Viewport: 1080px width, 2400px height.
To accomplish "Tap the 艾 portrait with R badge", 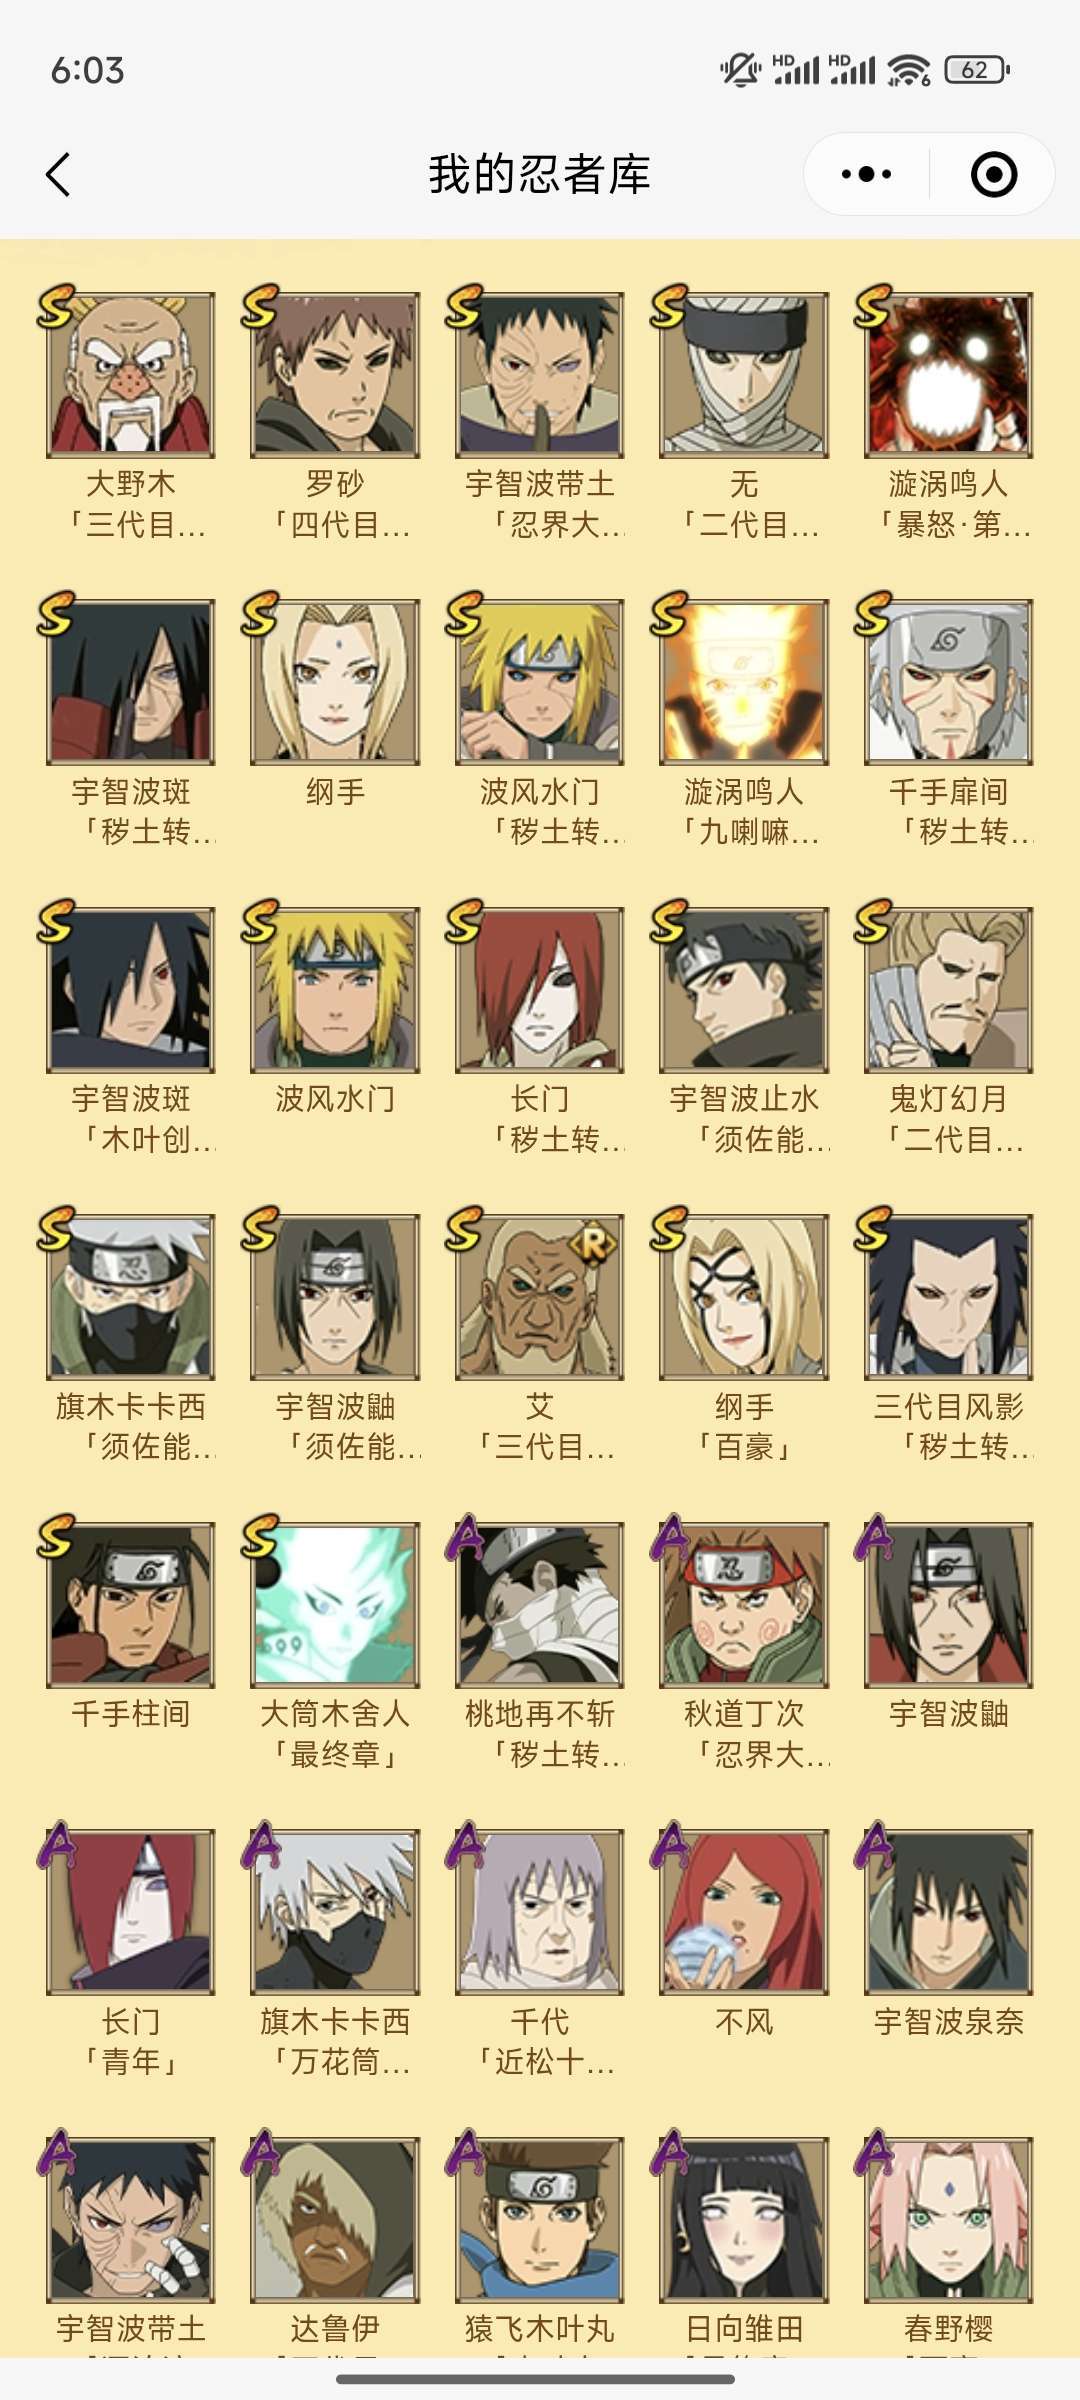I will 540,1297.
